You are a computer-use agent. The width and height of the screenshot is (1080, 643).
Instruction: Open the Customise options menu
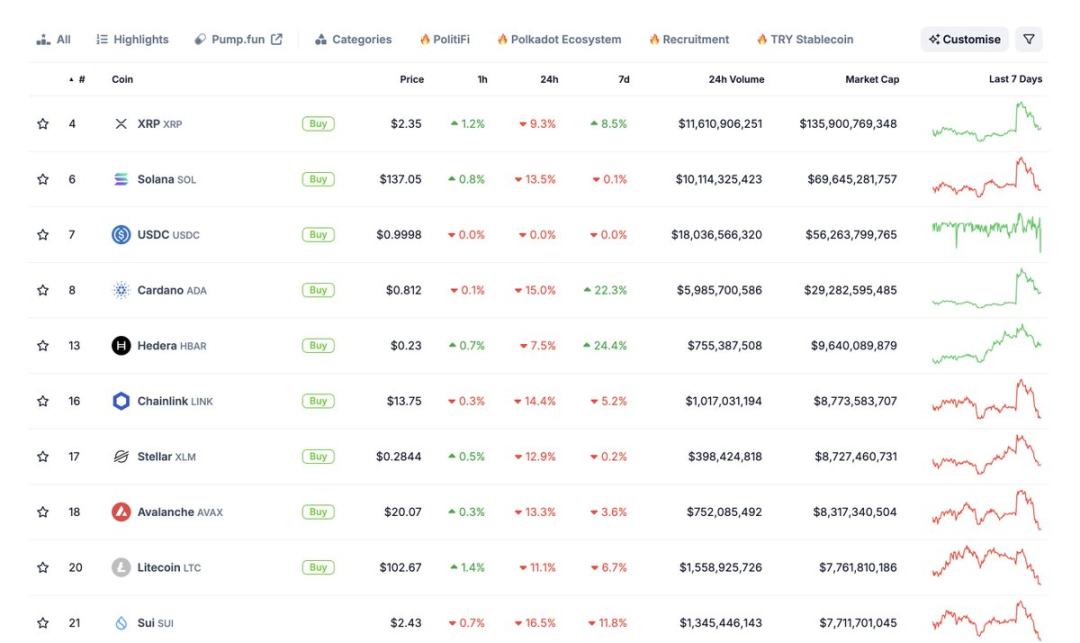[x=964, y=40]
